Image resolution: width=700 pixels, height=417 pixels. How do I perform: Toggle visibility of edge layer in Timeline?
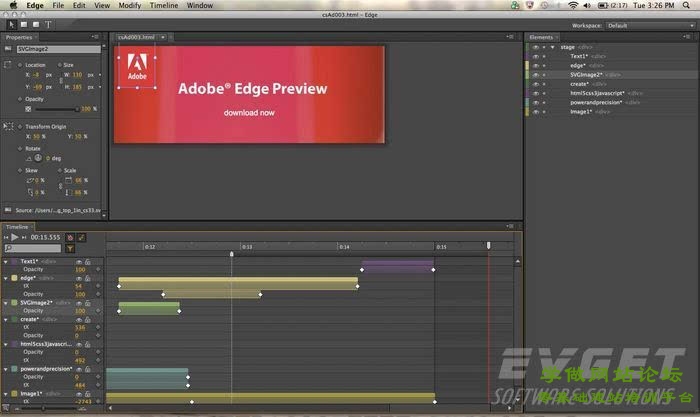78,278
